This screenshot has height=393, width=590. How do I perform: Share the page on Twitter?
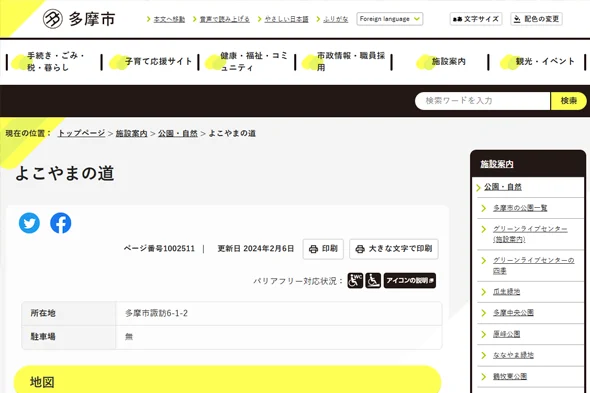pyautogui.click(x=29, y=223)
